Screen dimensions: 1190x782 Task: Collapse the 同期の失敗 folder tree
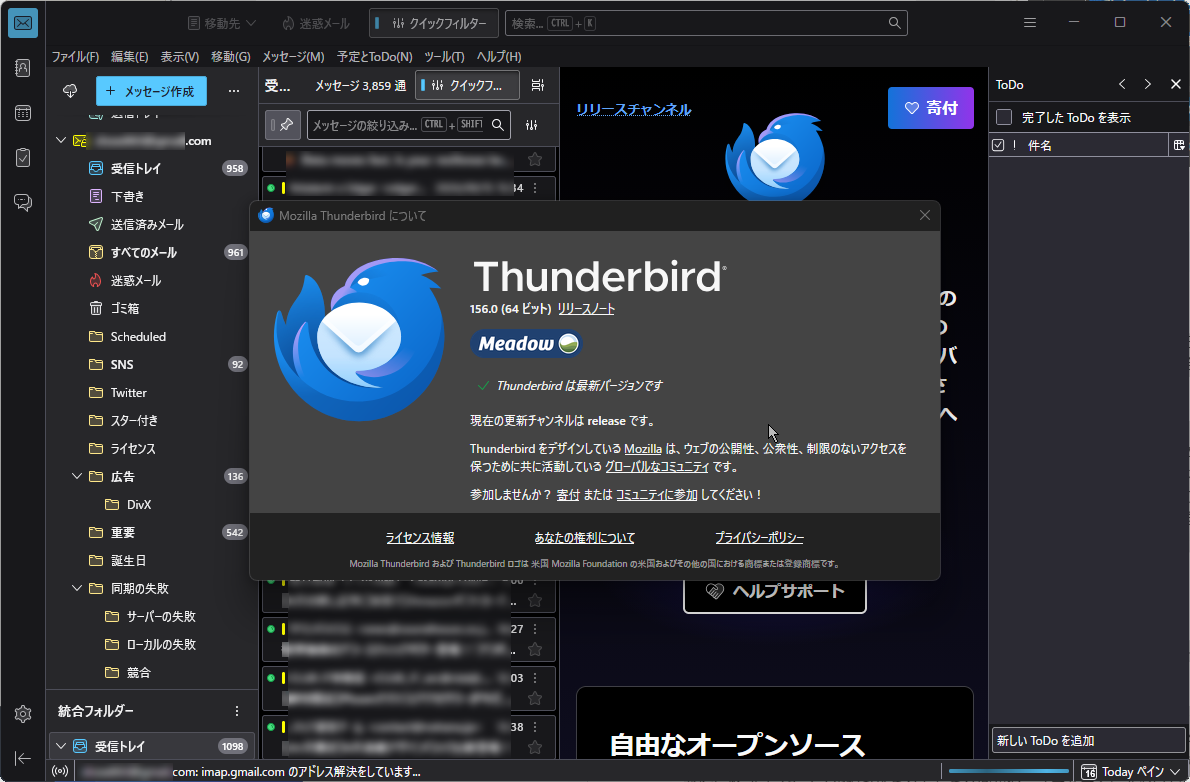coord(77,588)
